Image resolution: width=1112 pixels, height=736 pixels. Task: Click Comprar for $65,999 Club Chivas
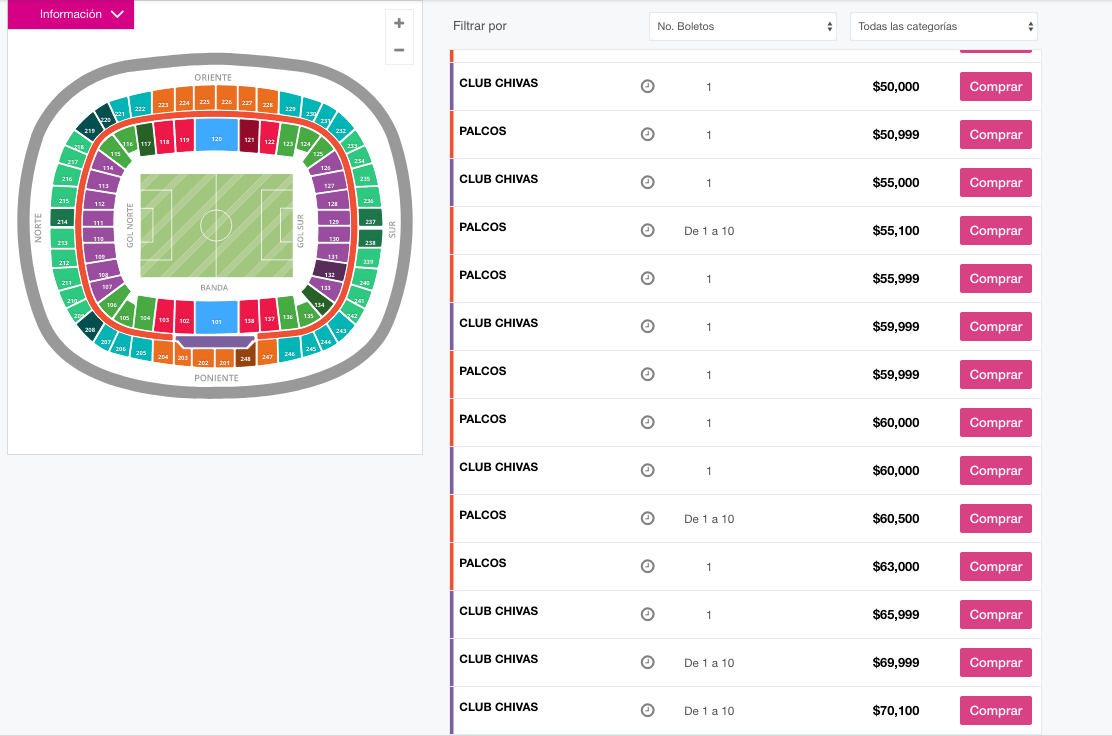(996, 615)
